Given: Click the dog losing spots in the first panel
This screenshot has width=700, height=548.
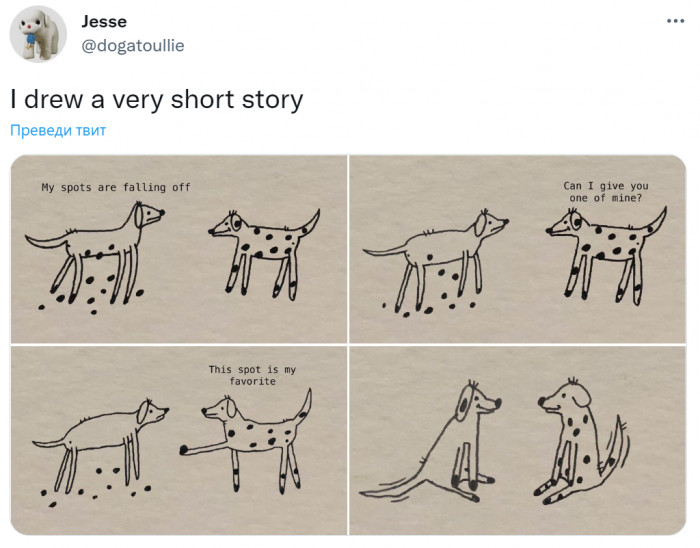Looking at the screenshot, I should (x=95, y=253).
